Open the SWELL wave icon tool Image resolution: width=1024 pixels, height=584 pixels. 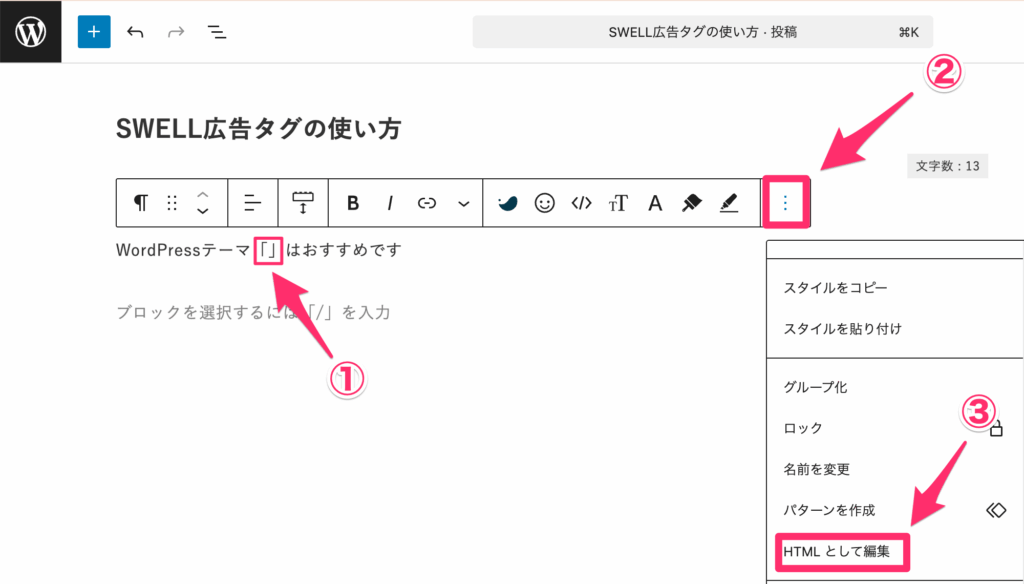(x=508, y=203)
